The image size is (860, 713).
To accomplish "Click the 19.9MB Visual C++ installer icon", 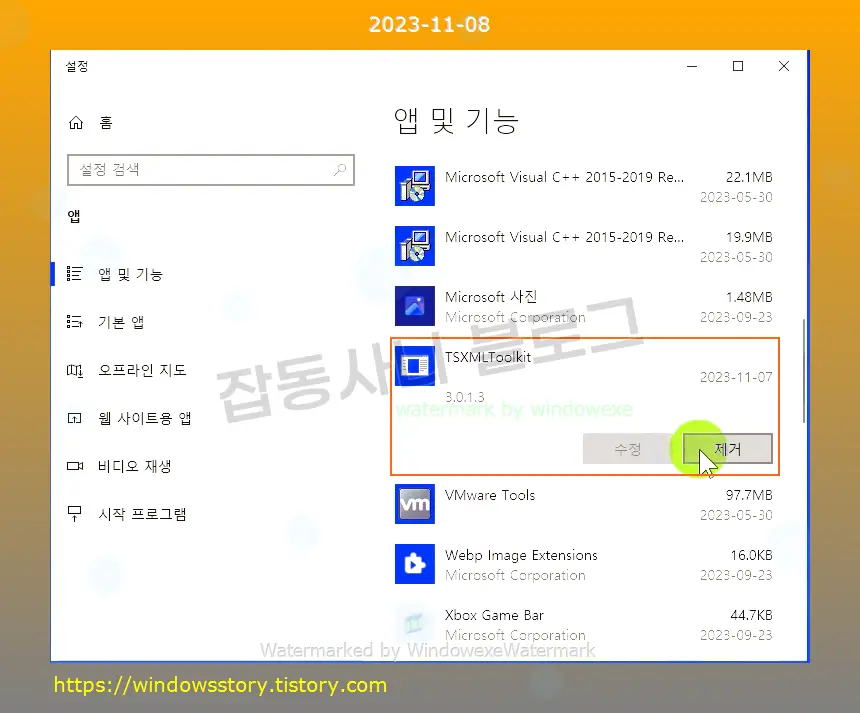I will (x=415, y=246).
